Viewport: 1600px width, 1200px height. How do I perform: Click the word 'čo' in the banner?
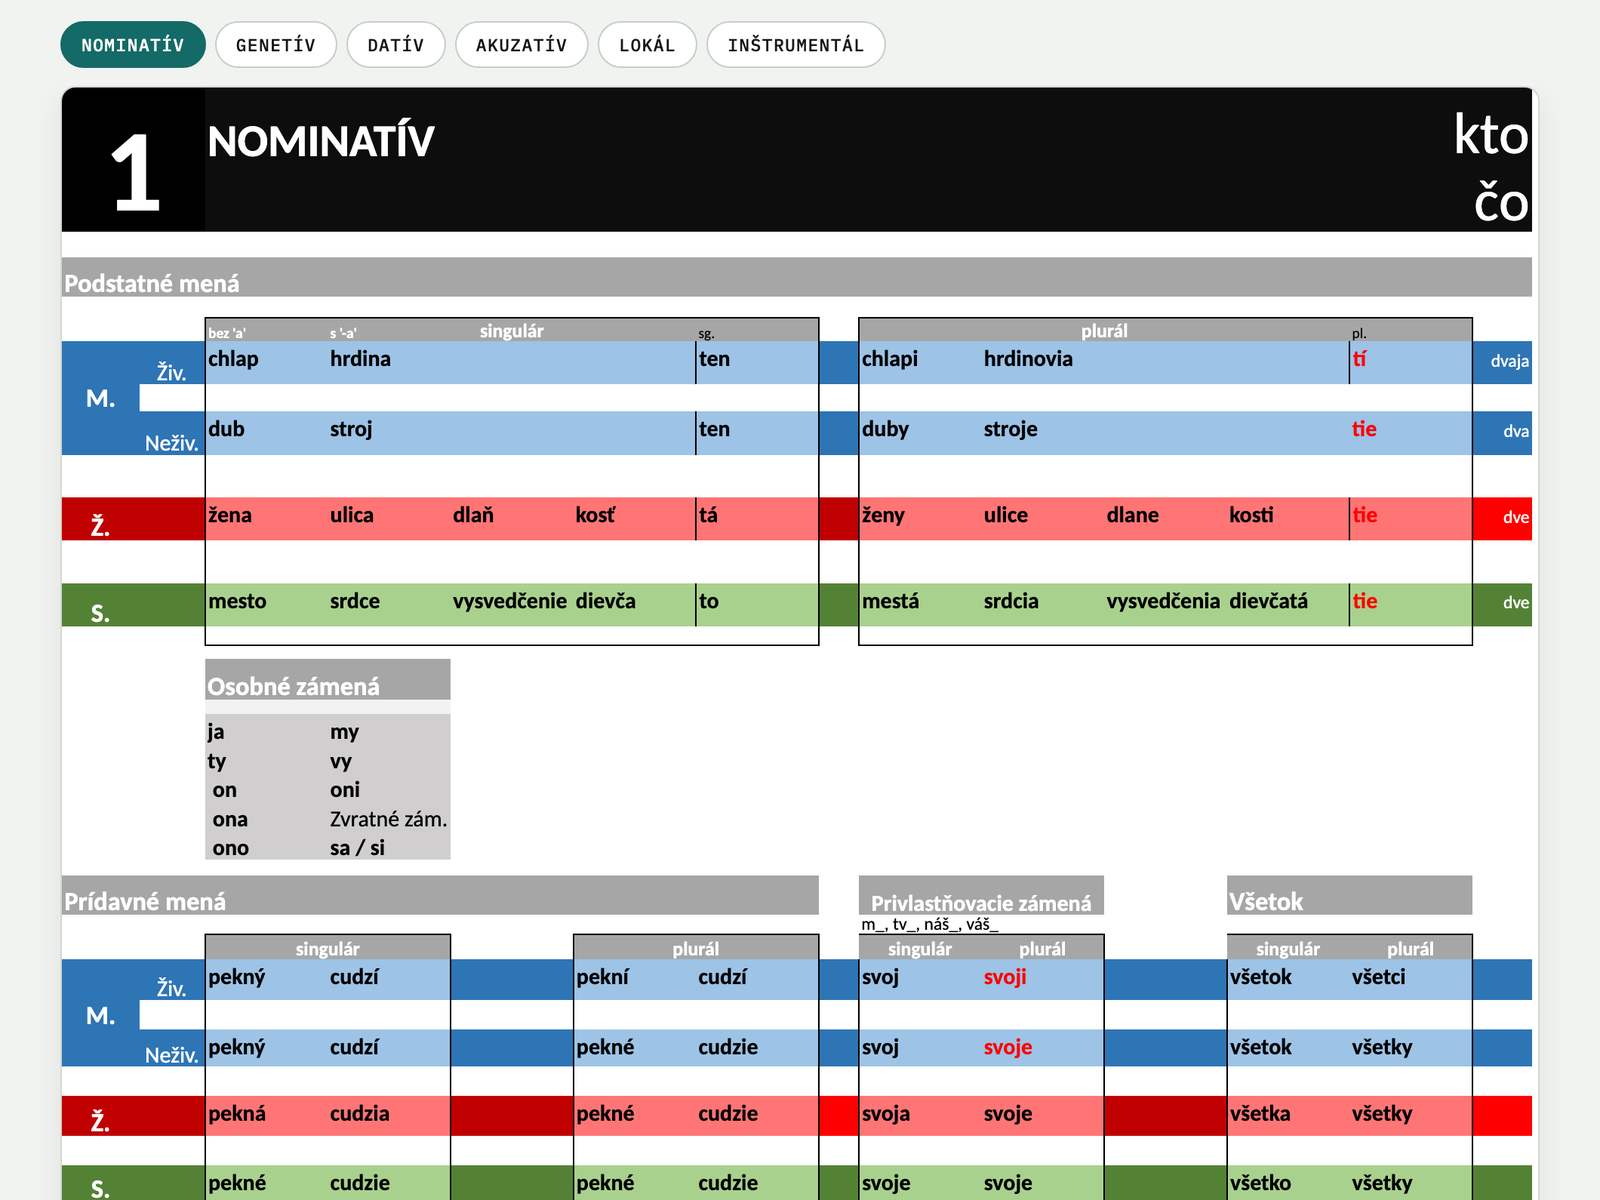1501,201
